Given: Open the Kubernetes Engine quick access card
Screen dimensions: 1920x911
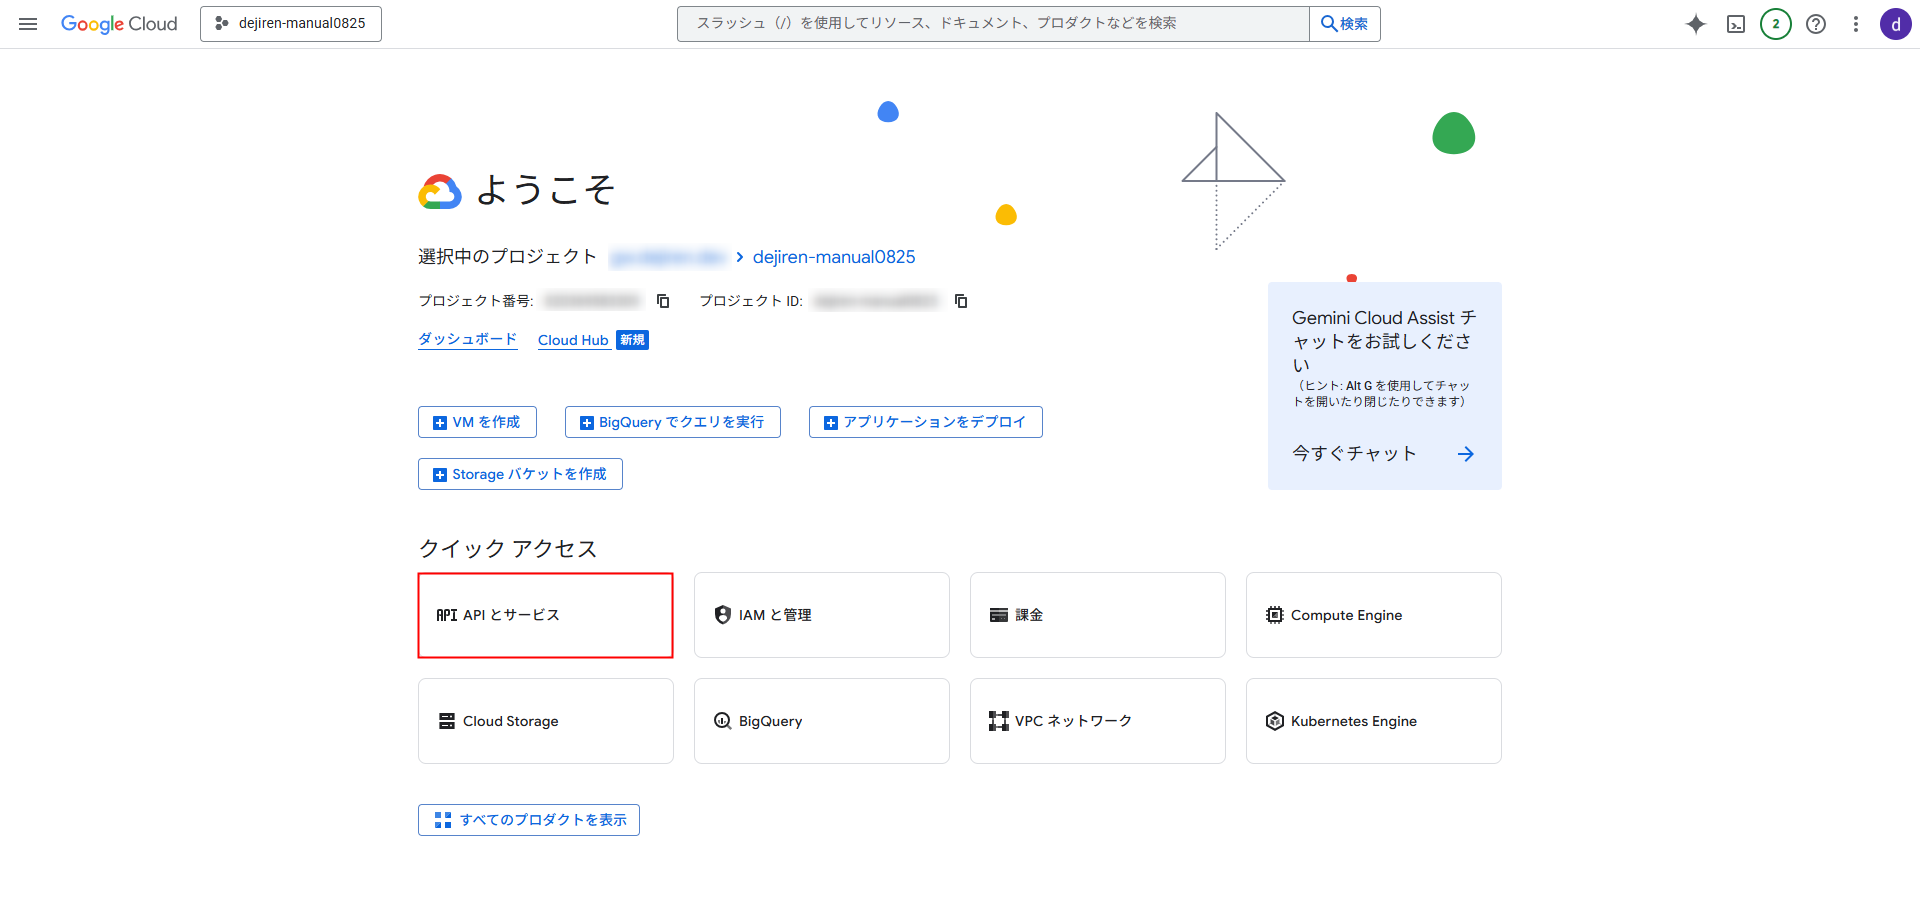Looking at the screenshot, I should [x=1373, y=721].
